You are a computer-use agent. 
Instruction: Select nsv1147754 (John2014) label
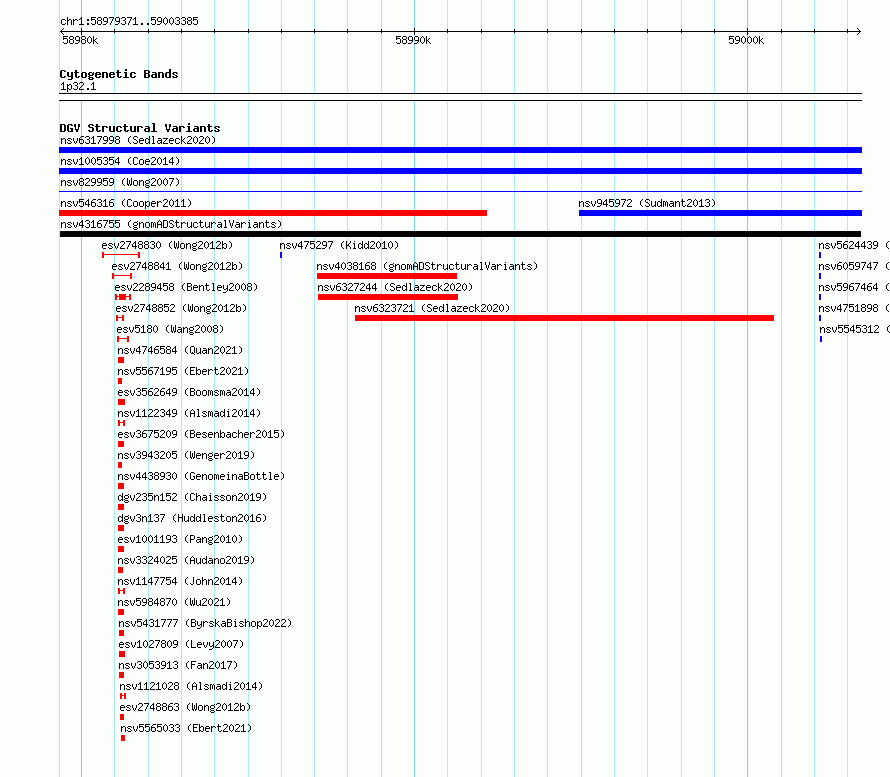click(x=180, y=581)
